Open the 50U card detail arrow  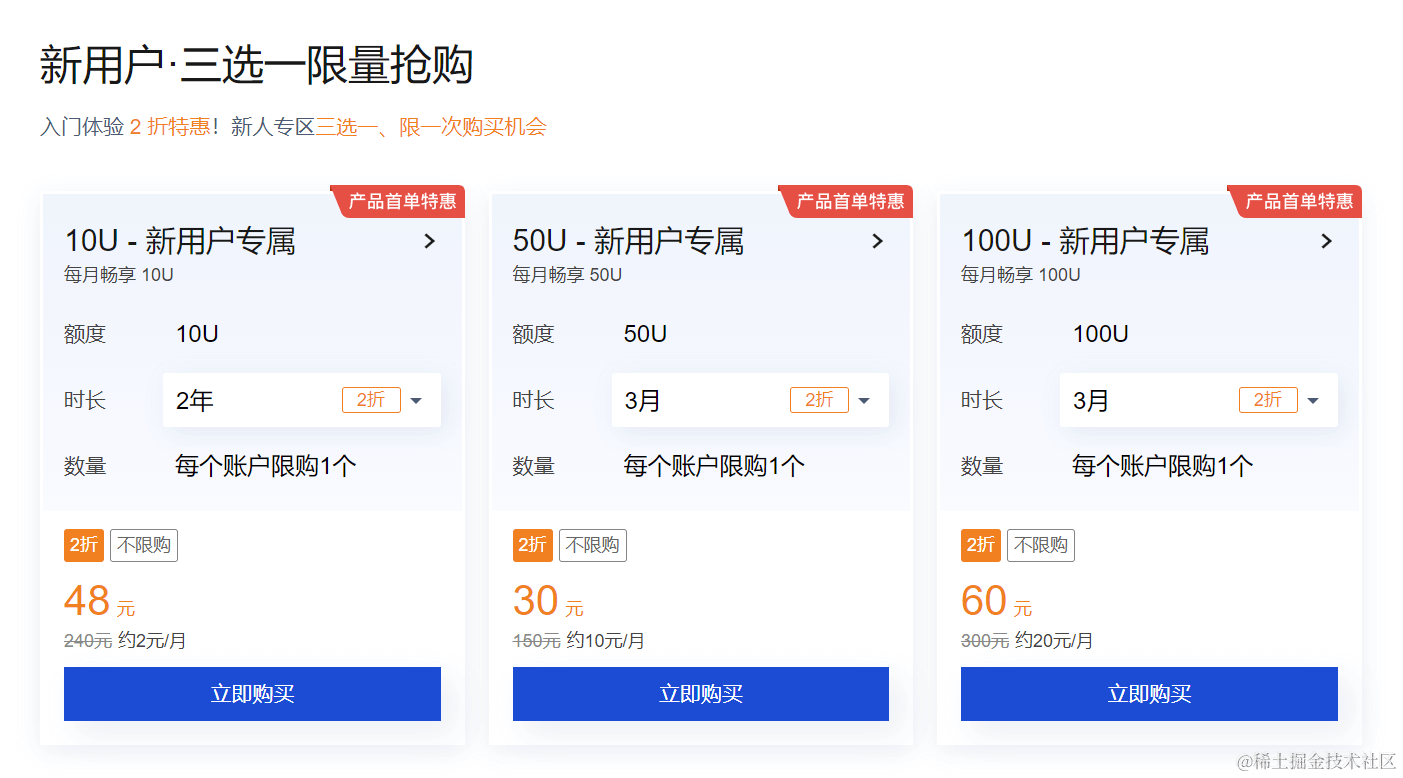pyautogui.click(x=878, y=241)
